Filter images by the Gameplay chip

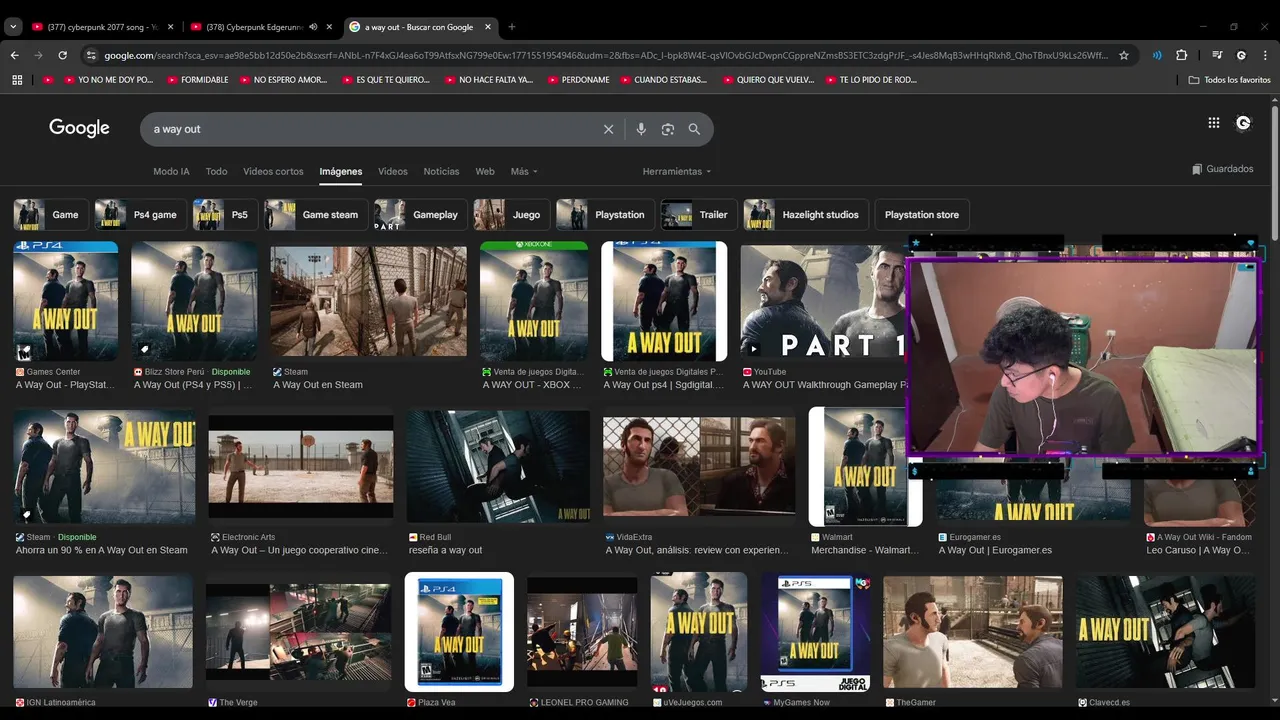pos(420,215)
